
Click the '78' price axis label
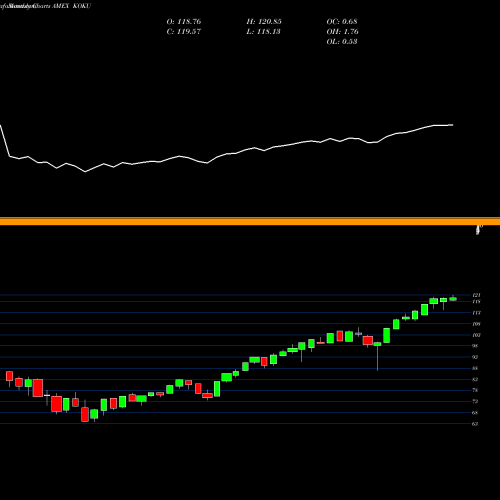(x=475, y=390)
